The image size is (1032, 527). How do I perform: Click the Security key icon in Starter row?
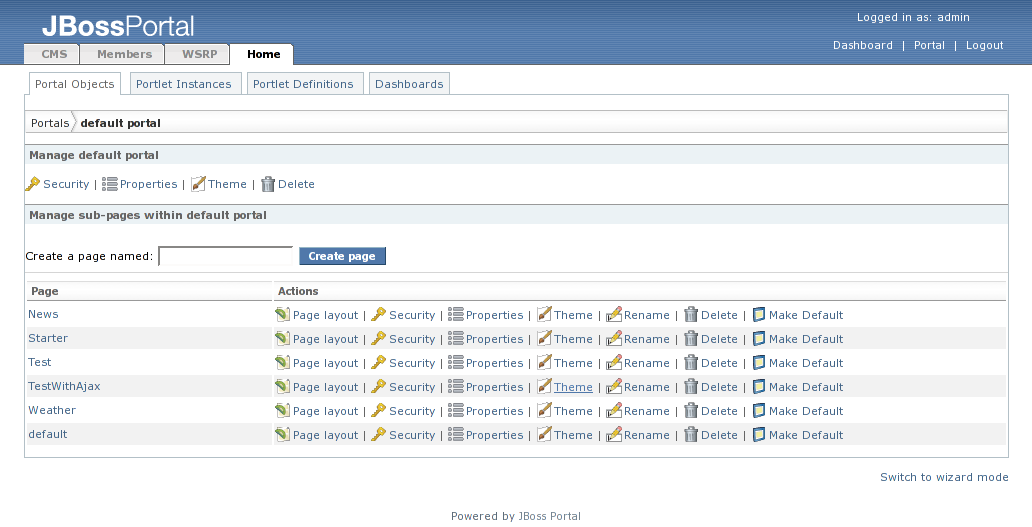(378, 339)
